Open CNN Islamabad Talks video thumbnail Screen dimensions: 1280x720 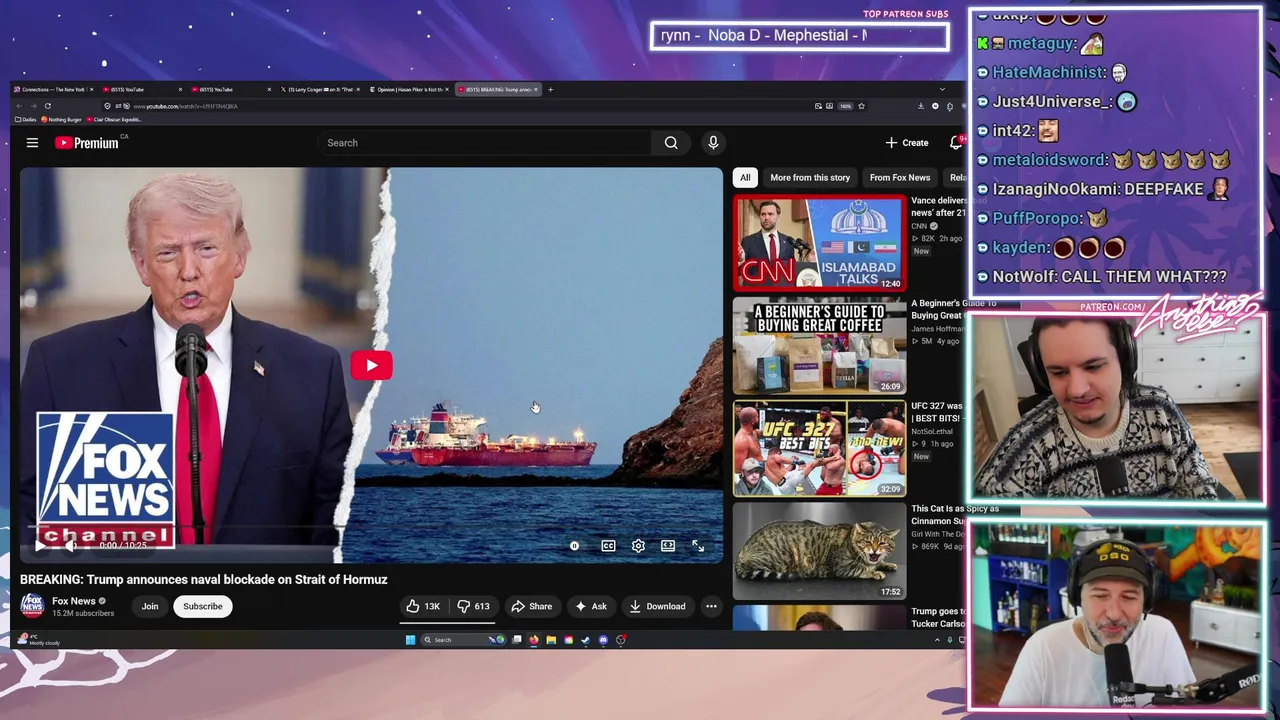(x=820, y=243)
